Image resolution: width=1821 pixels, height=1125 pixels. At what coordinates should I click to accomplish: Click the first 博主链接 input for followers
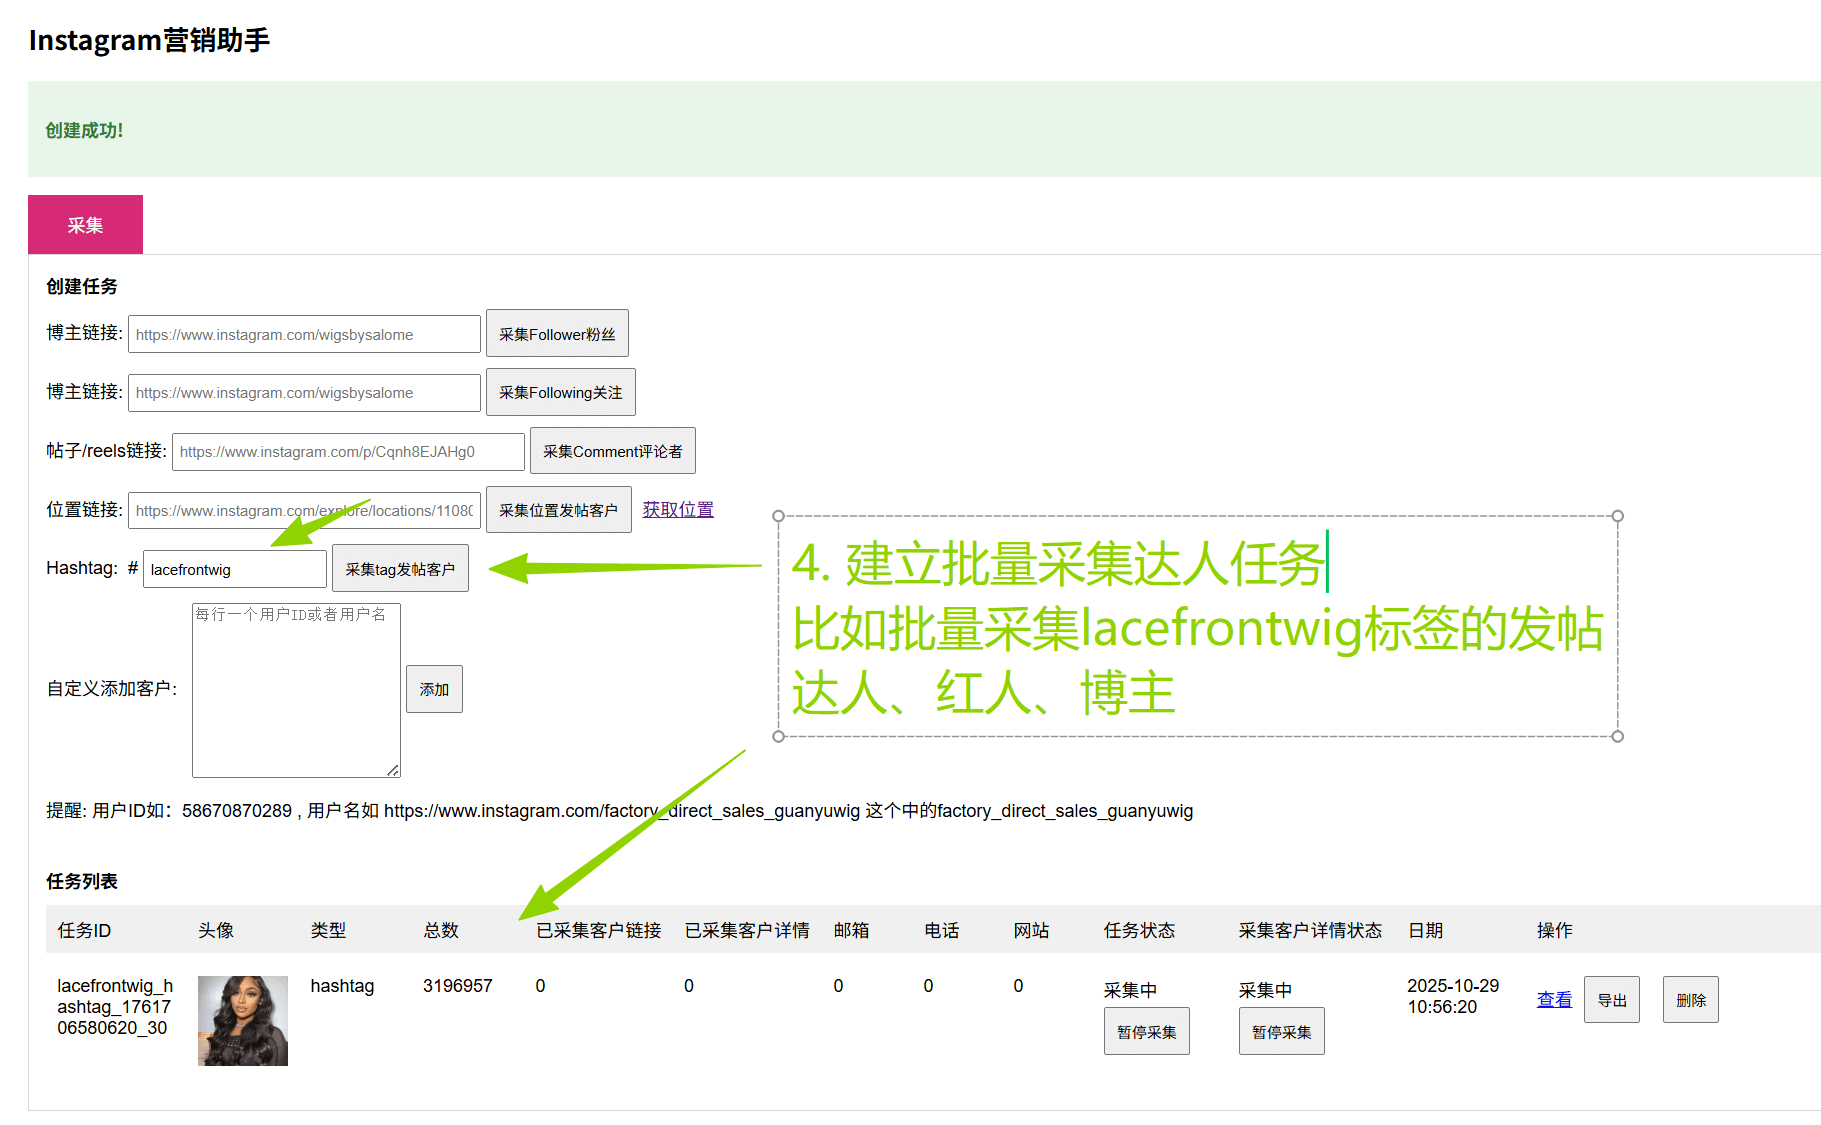304,334
